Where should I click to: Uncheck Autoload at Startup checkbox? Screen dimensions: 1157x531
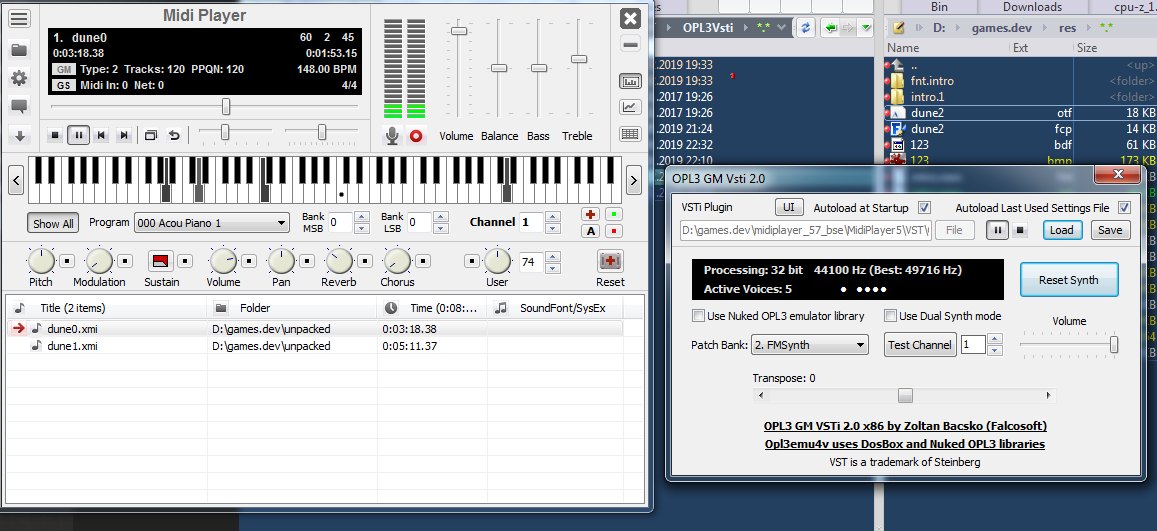tap(925, 208)
